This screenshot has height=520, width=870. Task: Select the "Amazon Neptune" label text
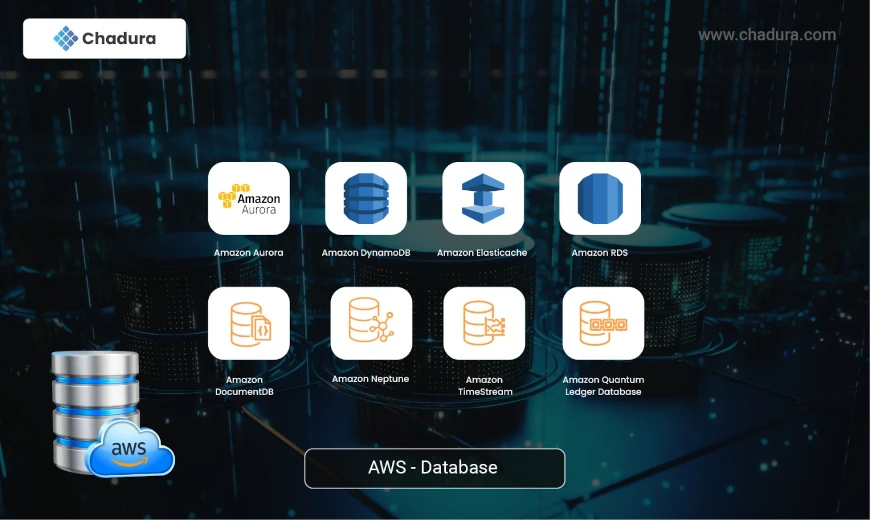[x=370, y=379]
